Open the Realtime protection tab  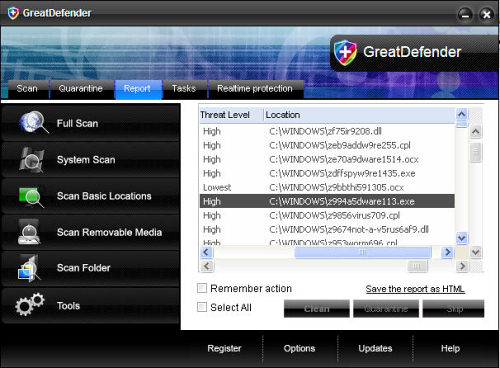click(255, 89)
